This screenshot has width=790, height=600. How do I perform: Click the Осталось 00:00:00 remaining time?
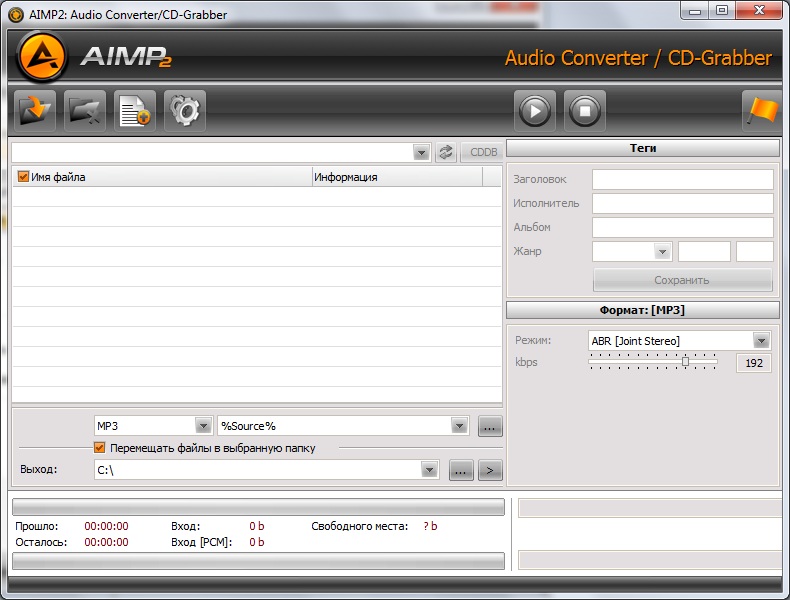click(106, 542)
